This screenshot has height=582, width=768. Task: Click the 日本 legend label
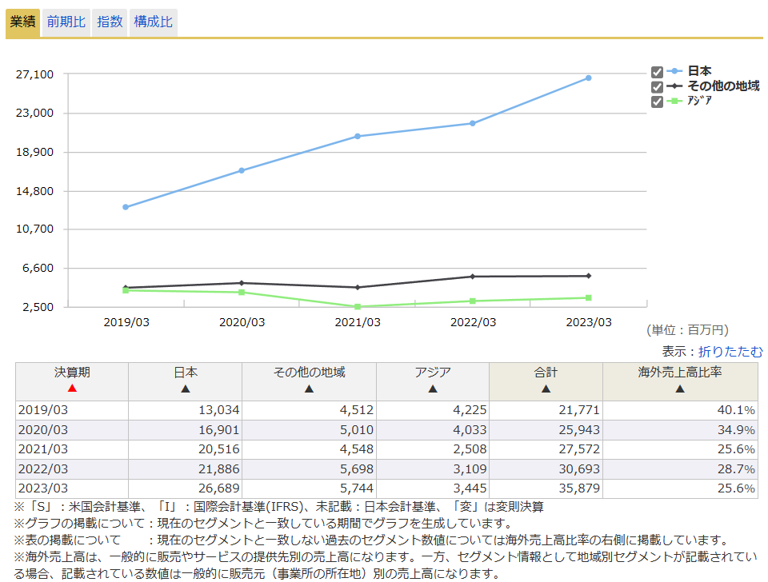pos(700,71)
